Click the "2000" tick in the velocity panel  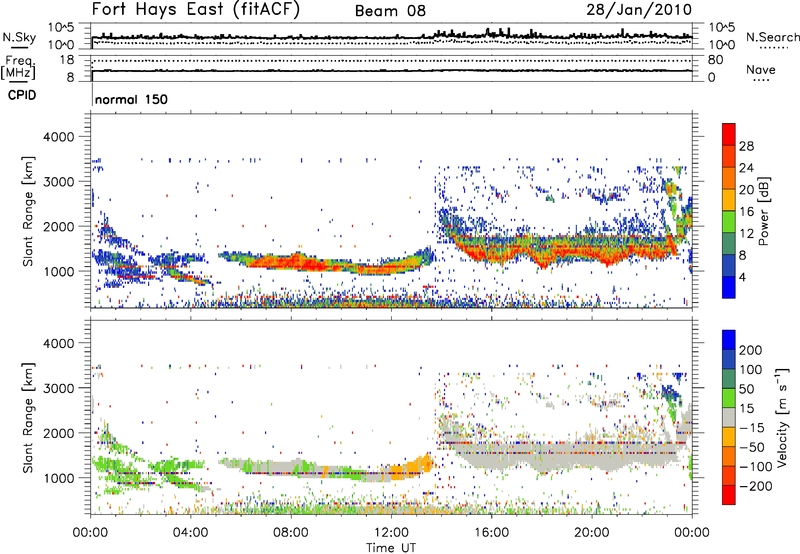click(58, 433)
